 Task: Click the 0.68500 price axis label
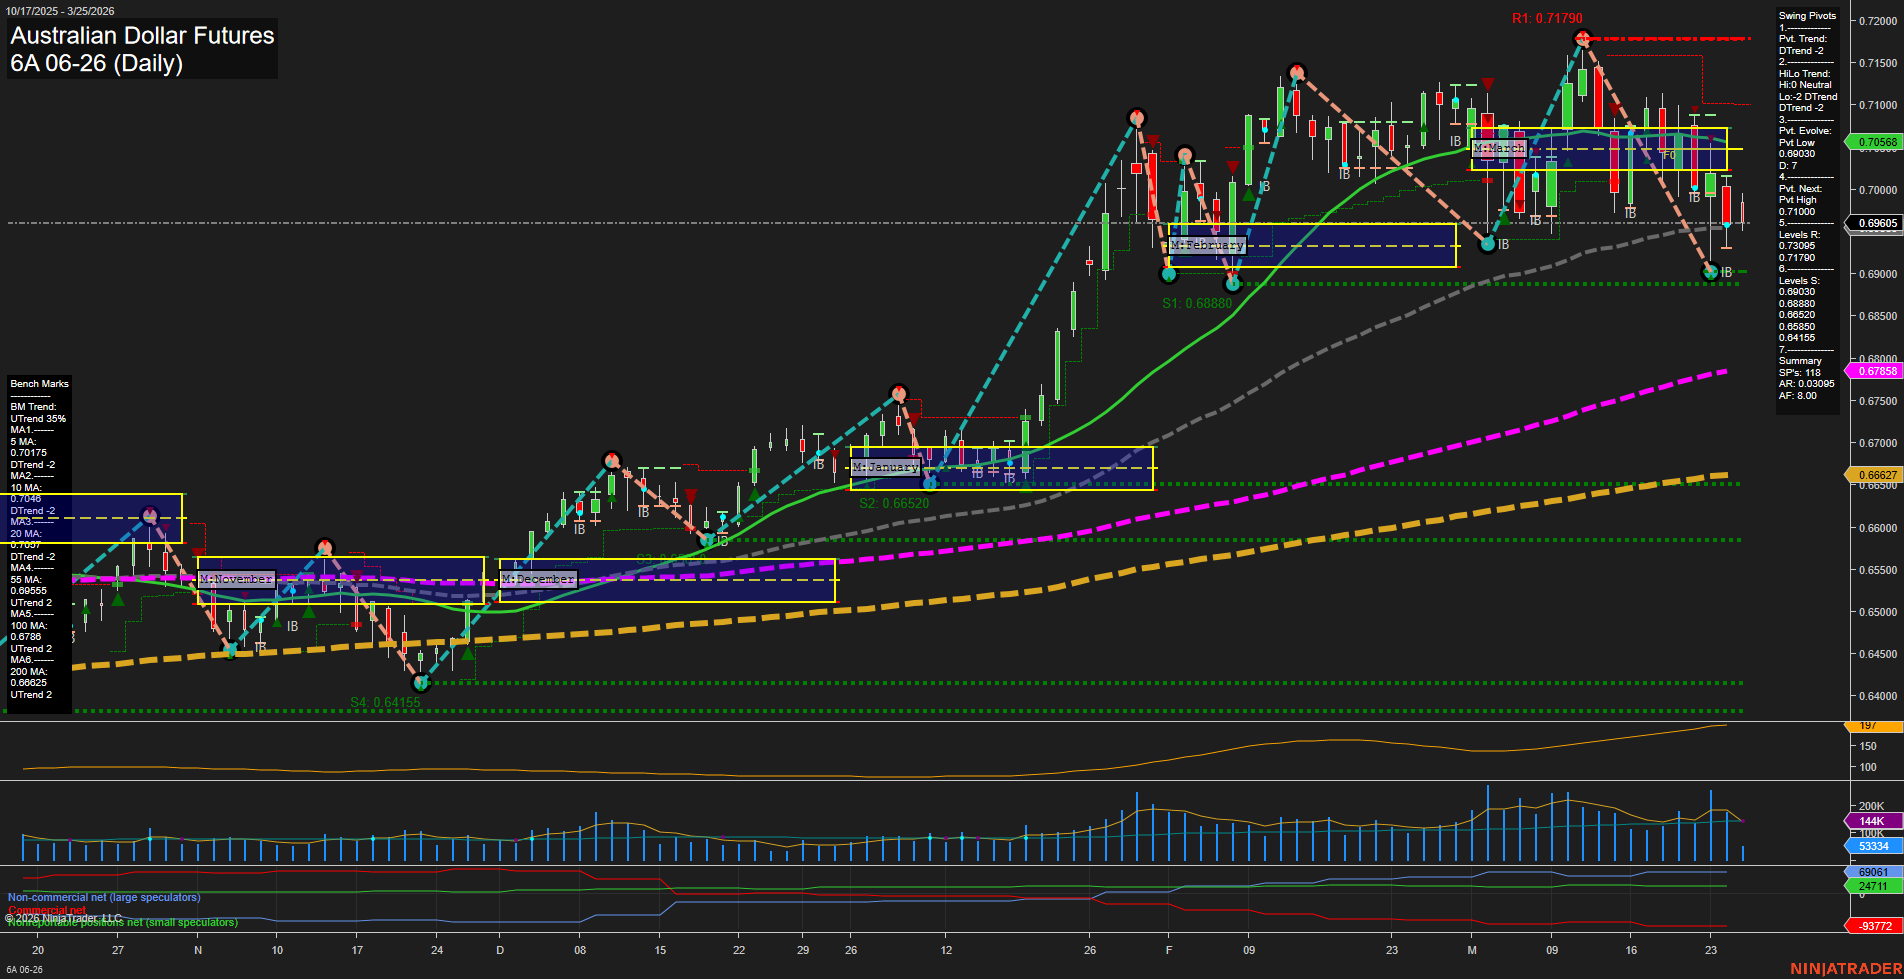(1877, 316)
